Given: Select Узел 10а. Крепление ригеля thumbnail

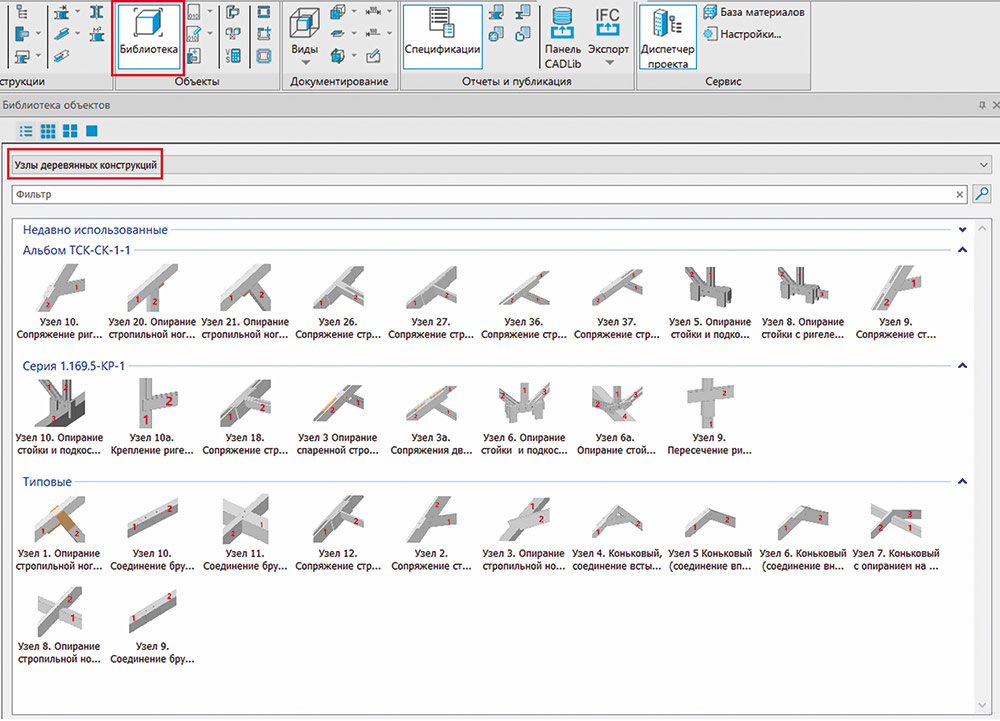Looking at the screenshot, I should pyautogui.click(x=152, y=418).
